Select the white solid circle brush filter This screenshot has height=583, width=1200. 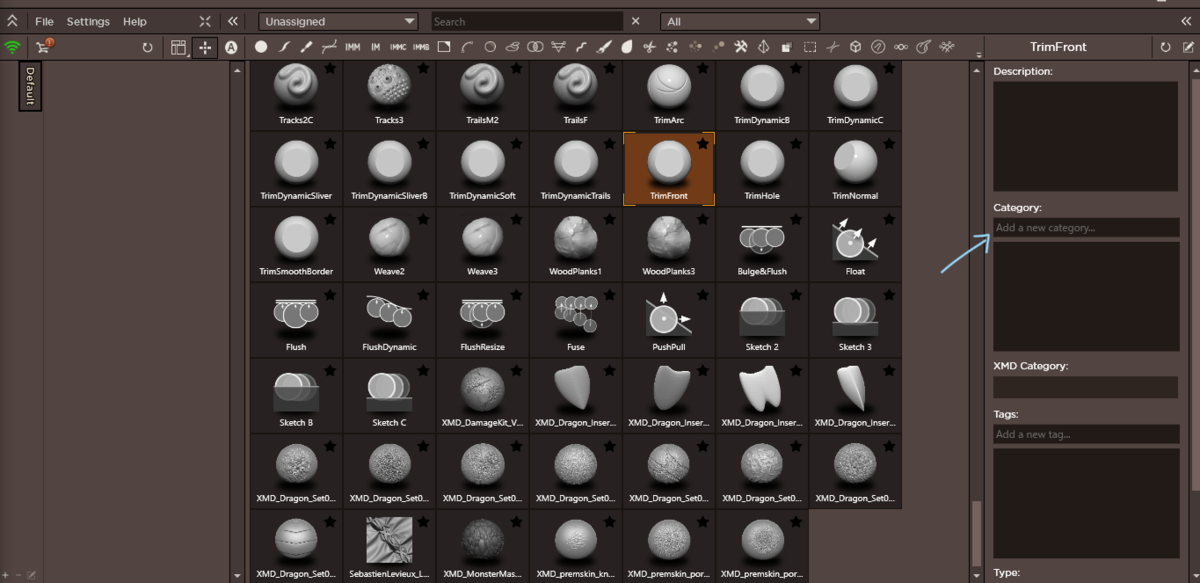point(261,46)
